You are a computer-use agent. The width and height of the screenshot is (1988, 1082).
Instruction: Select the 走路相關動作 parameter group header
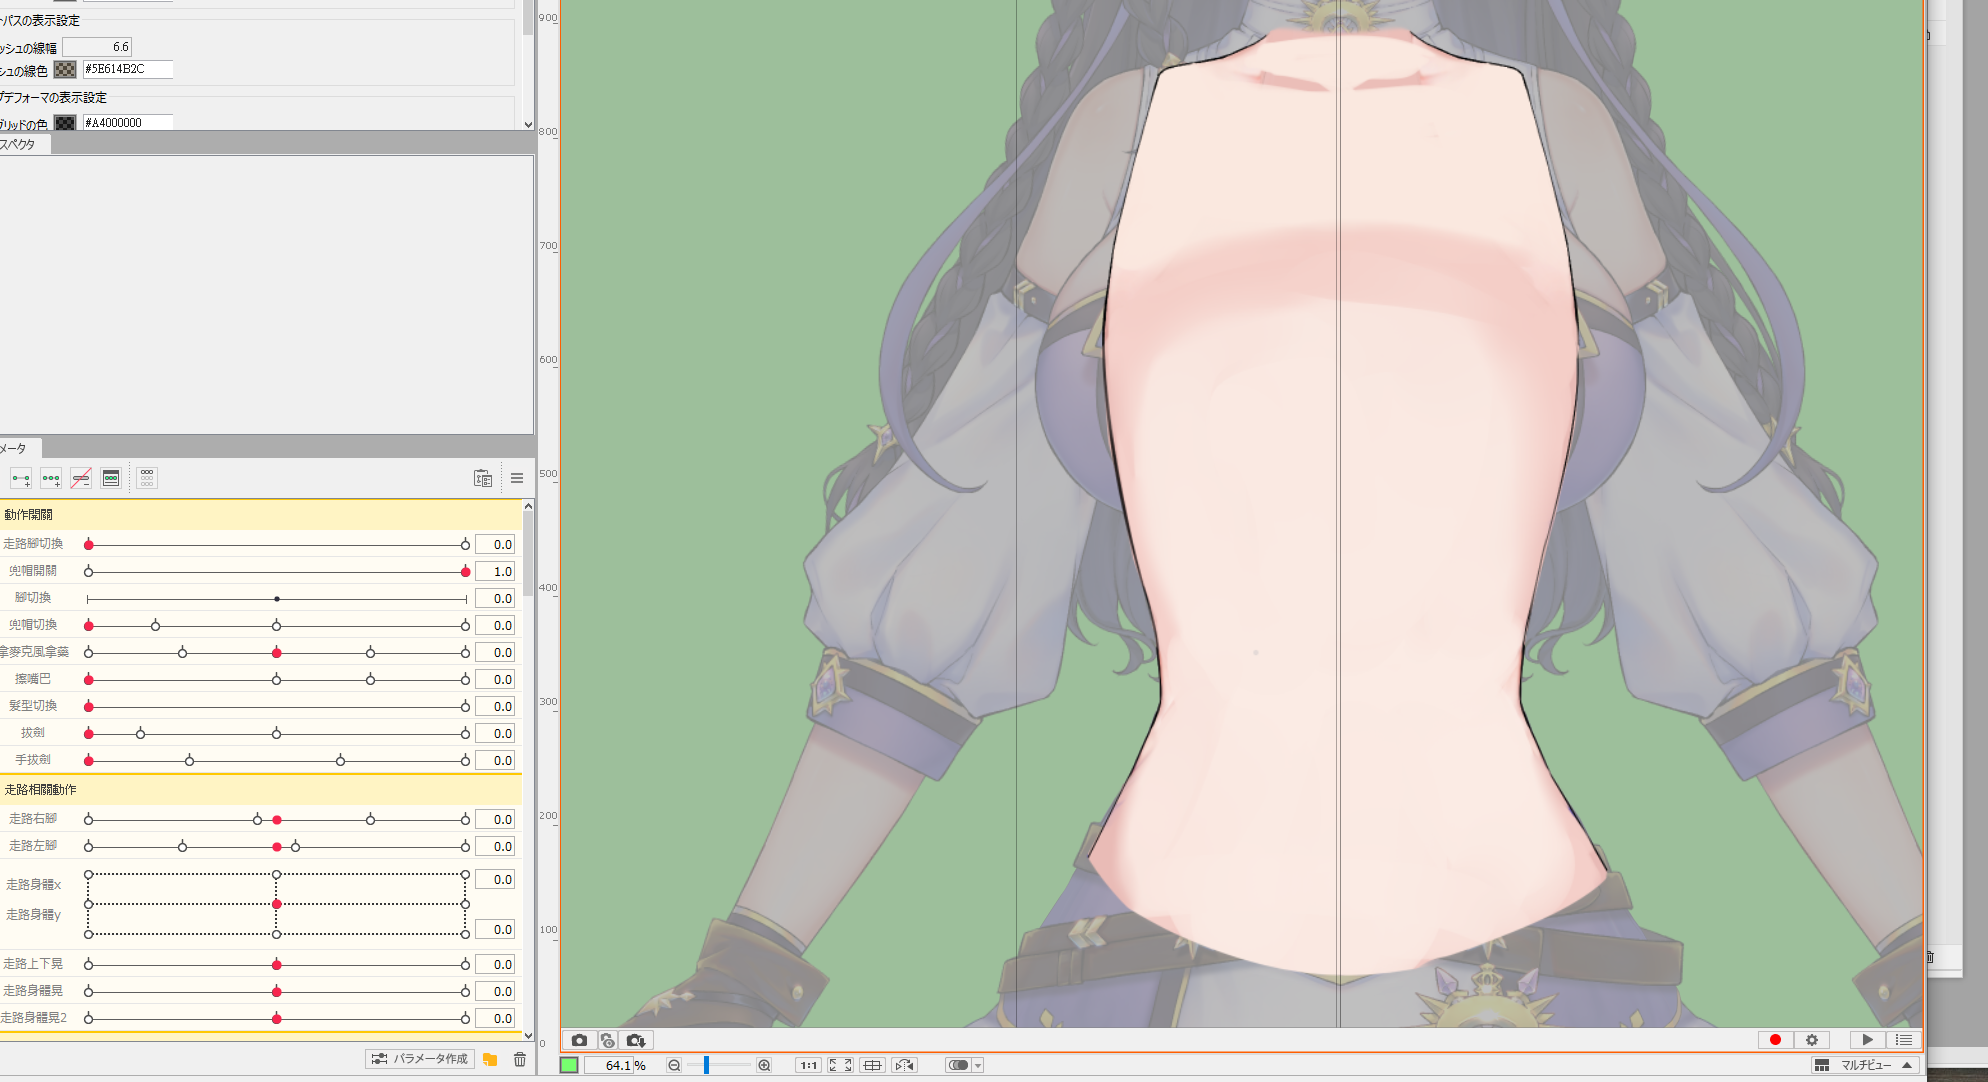tap(260, 790)
